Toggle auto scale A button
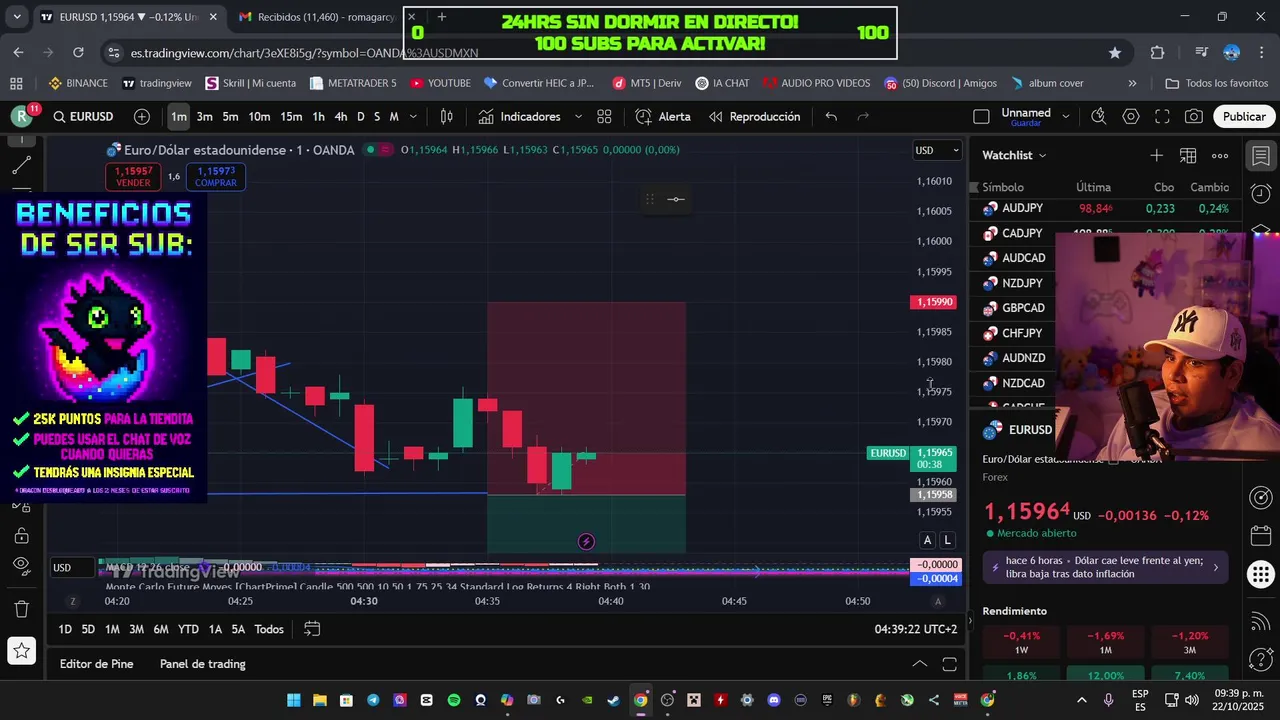 tap(927, 540)
